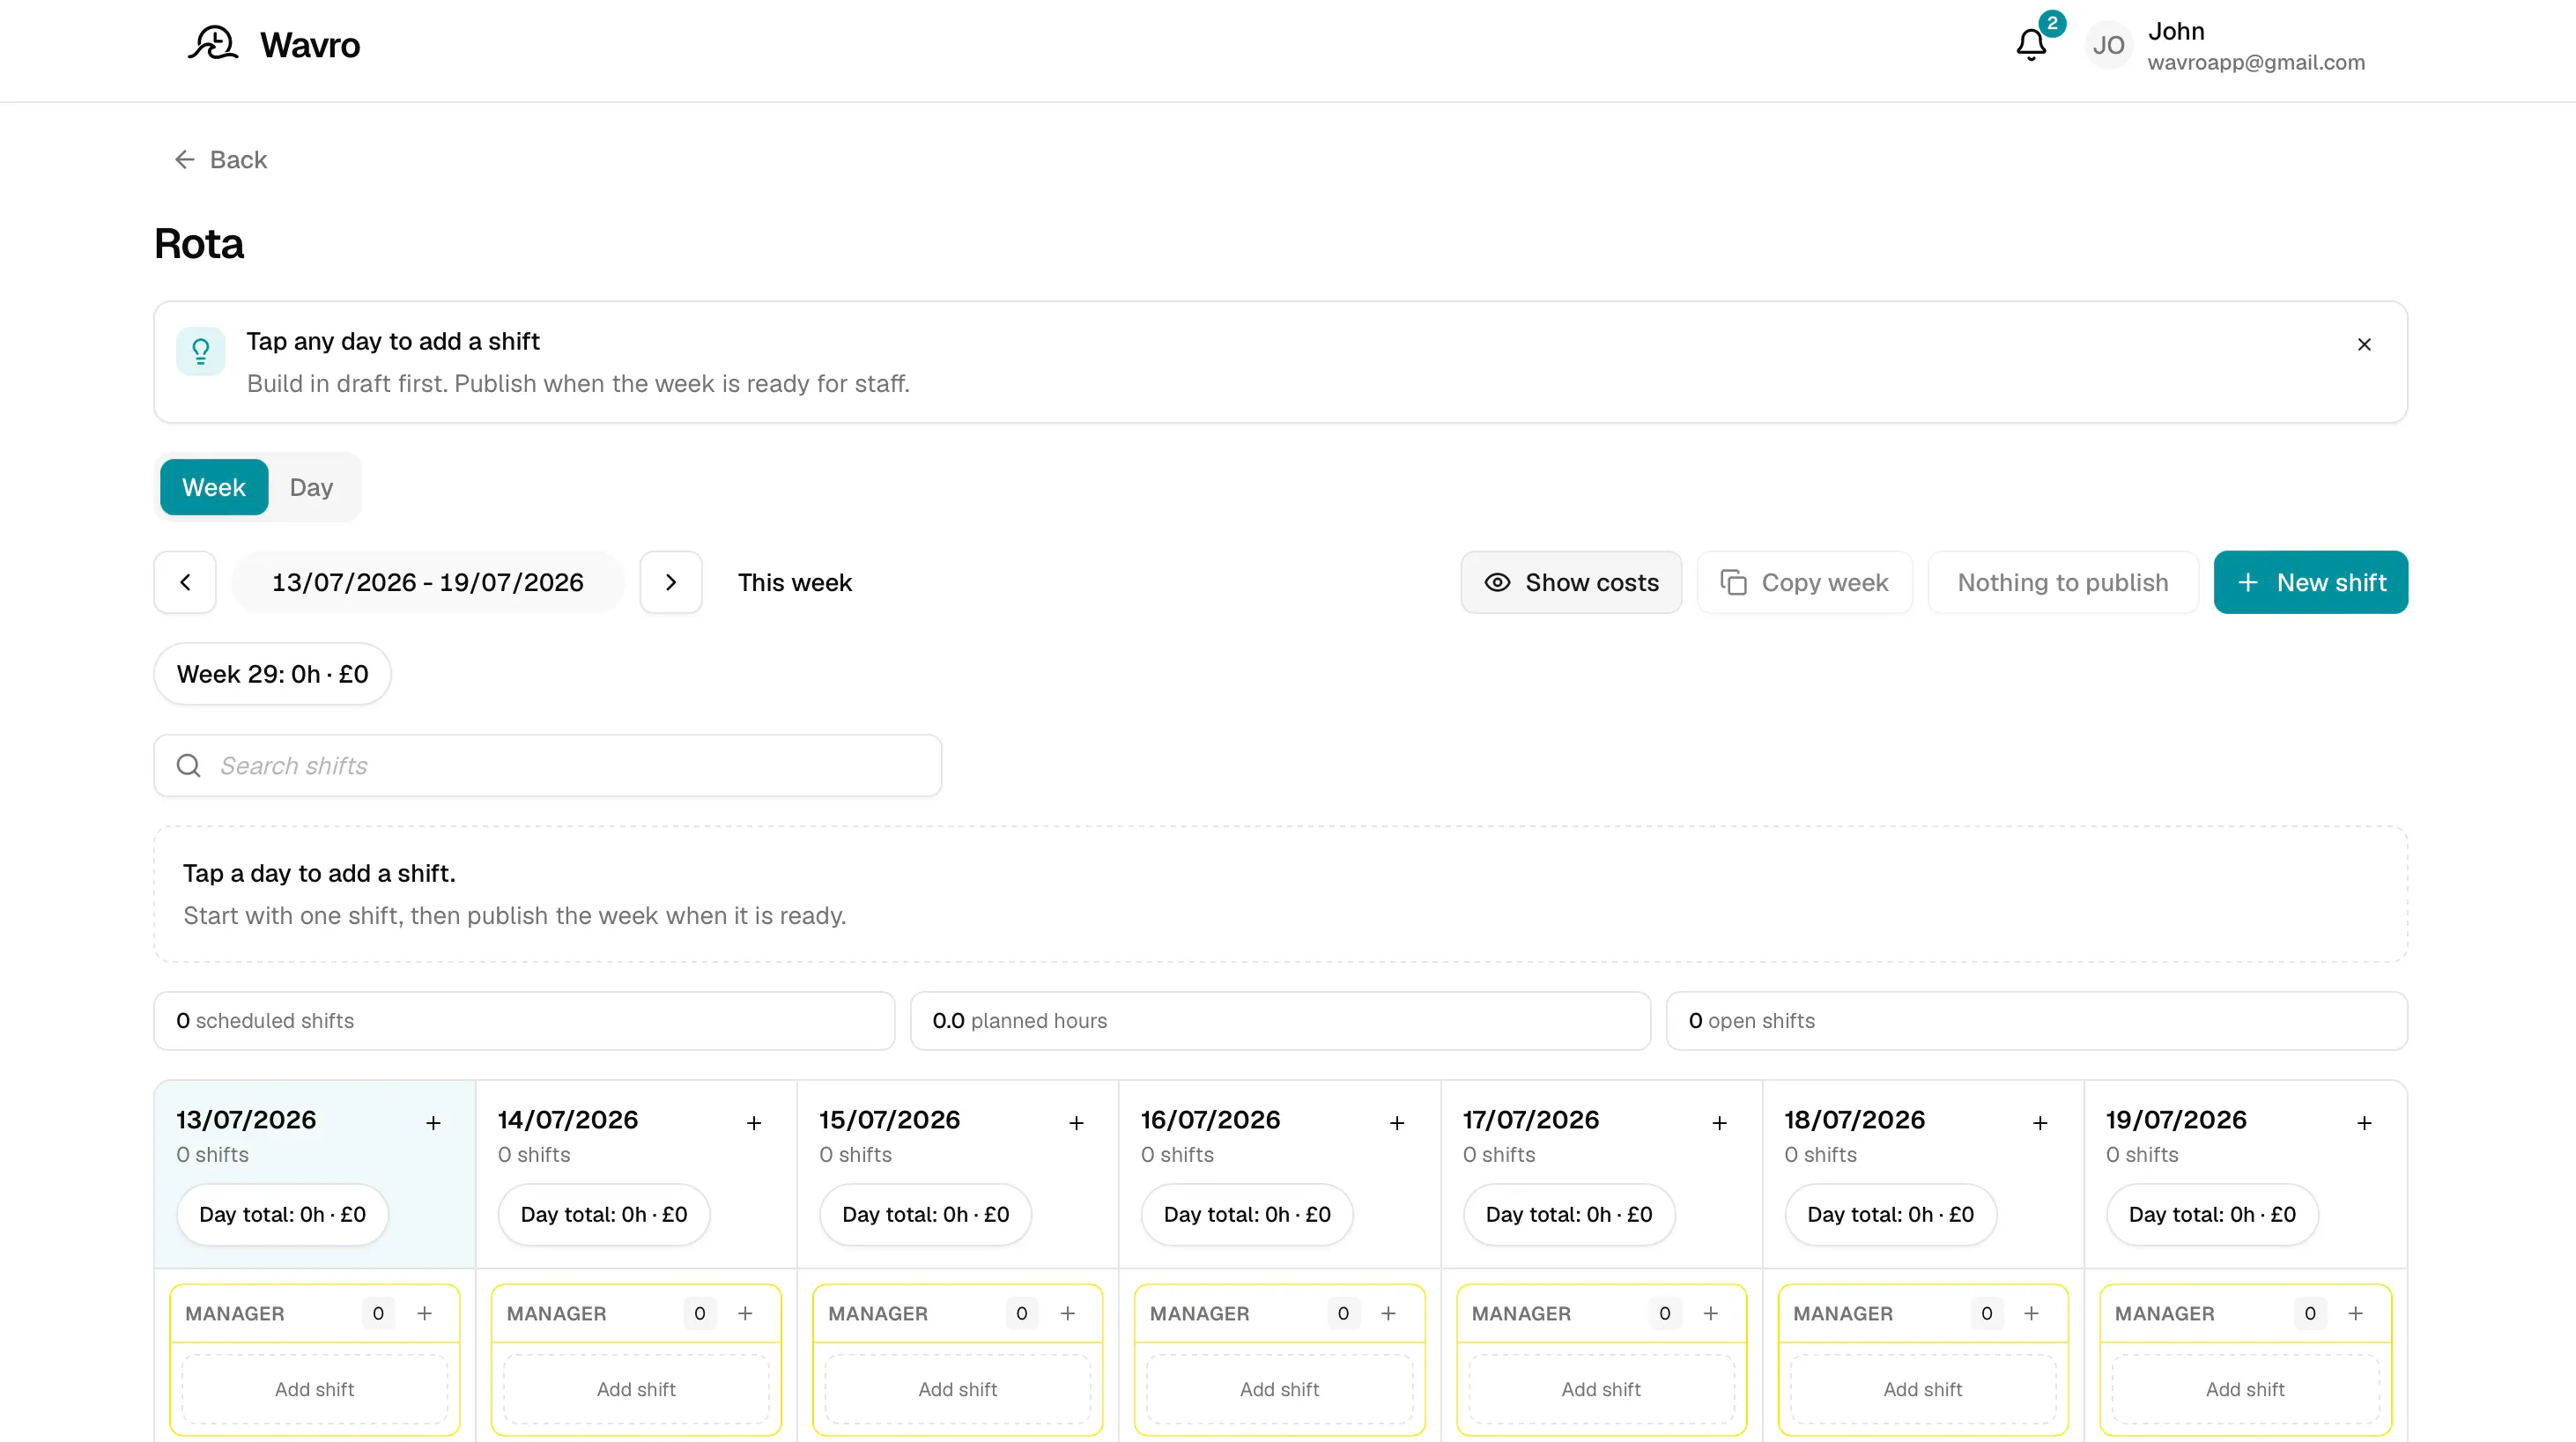Click MANAGER label under 18/07/2026
Screen dimensions: 2576x1442
tap(1843, 1313)
